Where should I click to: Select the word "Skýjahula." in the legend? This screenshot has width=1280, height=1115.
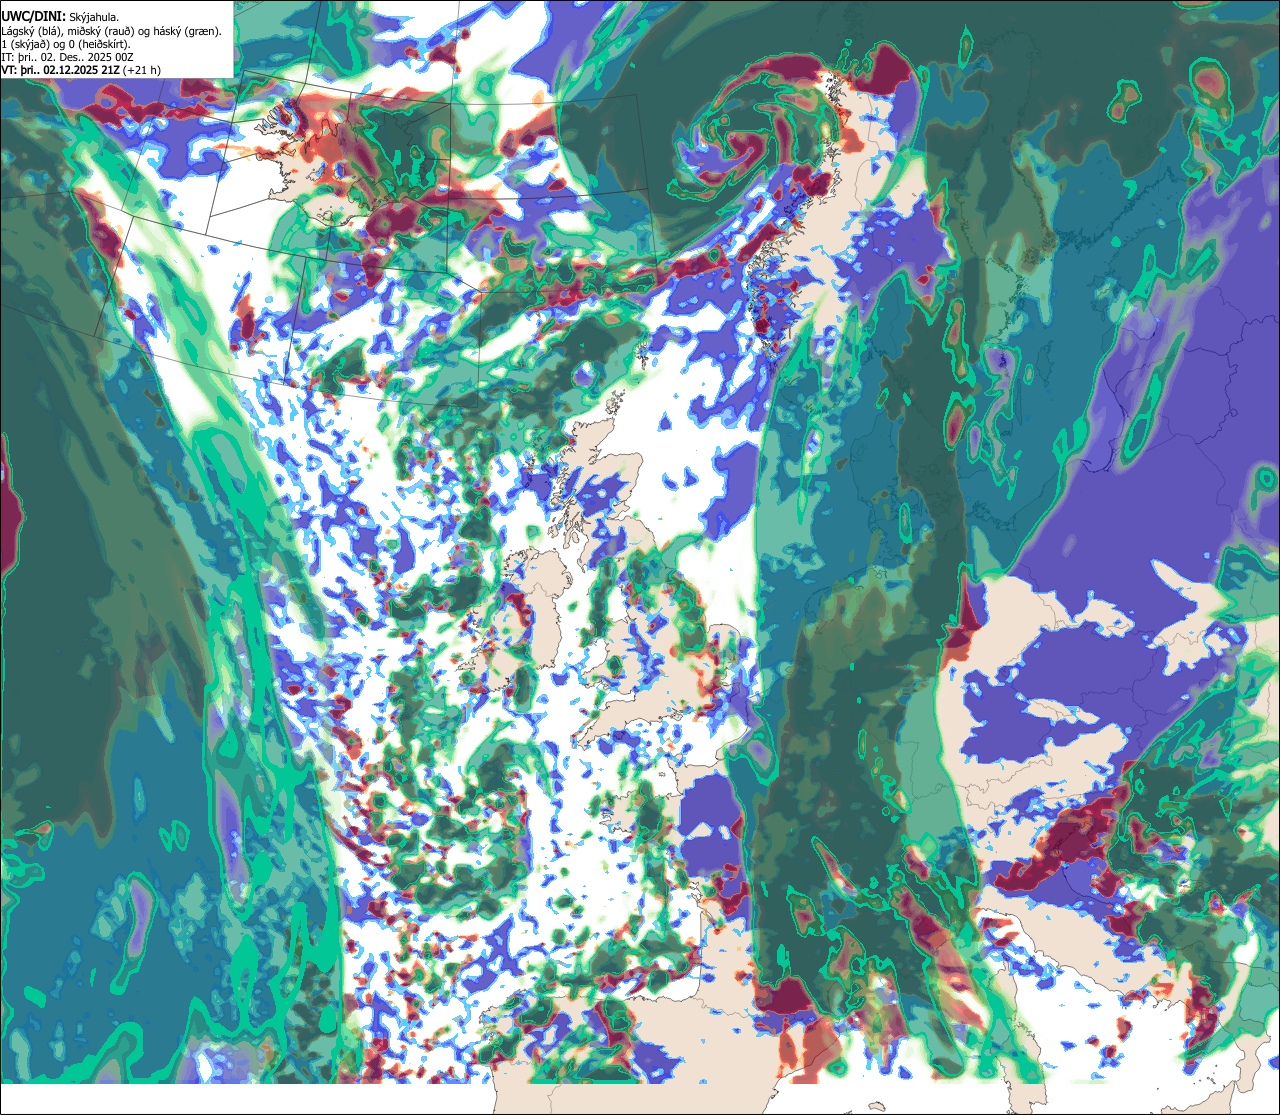tap(94, 18)
